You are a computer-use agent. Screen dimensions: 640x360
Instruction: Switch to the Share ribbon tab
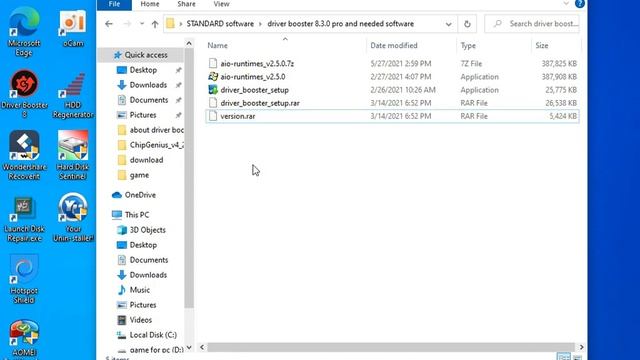186,4
